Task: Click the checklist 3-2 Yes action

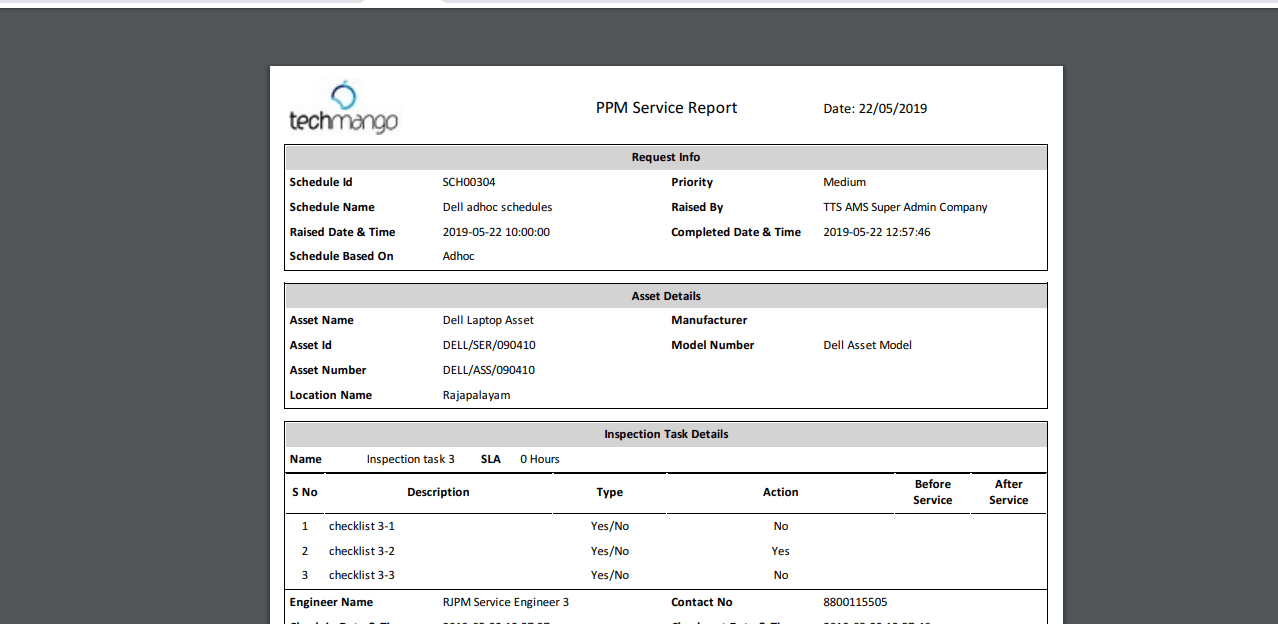Action: [780, 551]
